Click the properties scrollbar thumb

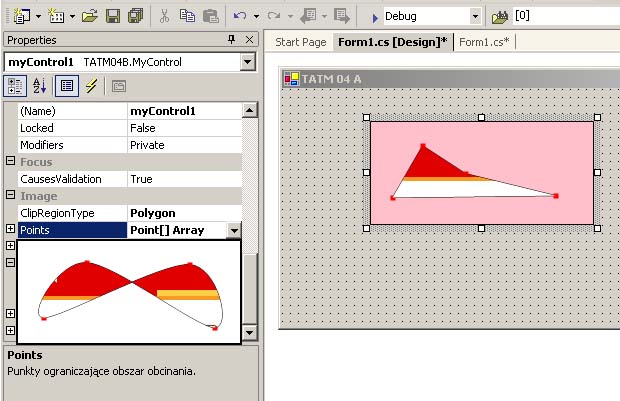coord(250,289)
